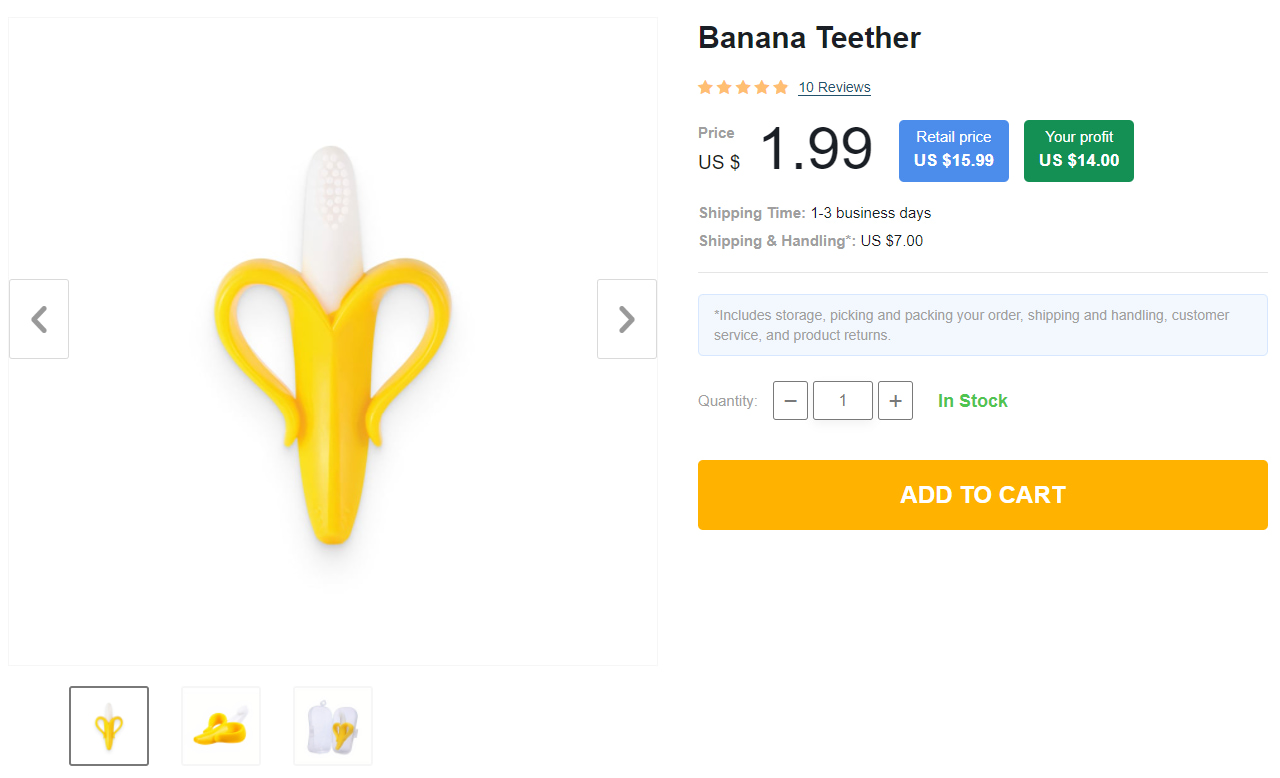Click the minus button to decrease quantity
1280x778 pixels.
pyautogui.click(x=790, y=400)
